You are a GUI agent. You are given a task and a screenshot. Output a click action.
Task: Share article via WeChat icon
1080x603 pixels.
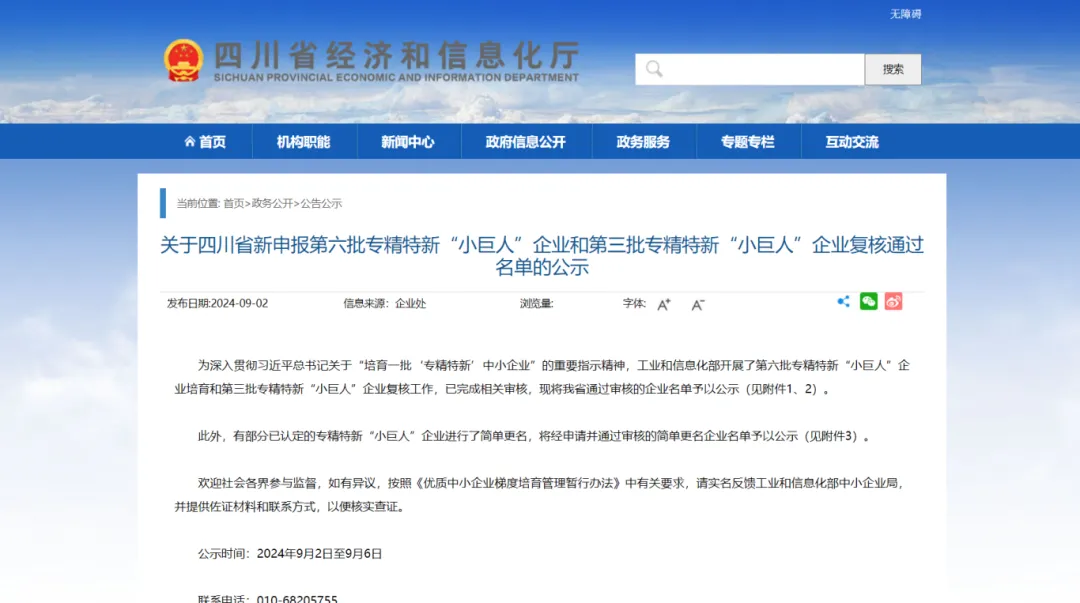click(x=868, y=301)
